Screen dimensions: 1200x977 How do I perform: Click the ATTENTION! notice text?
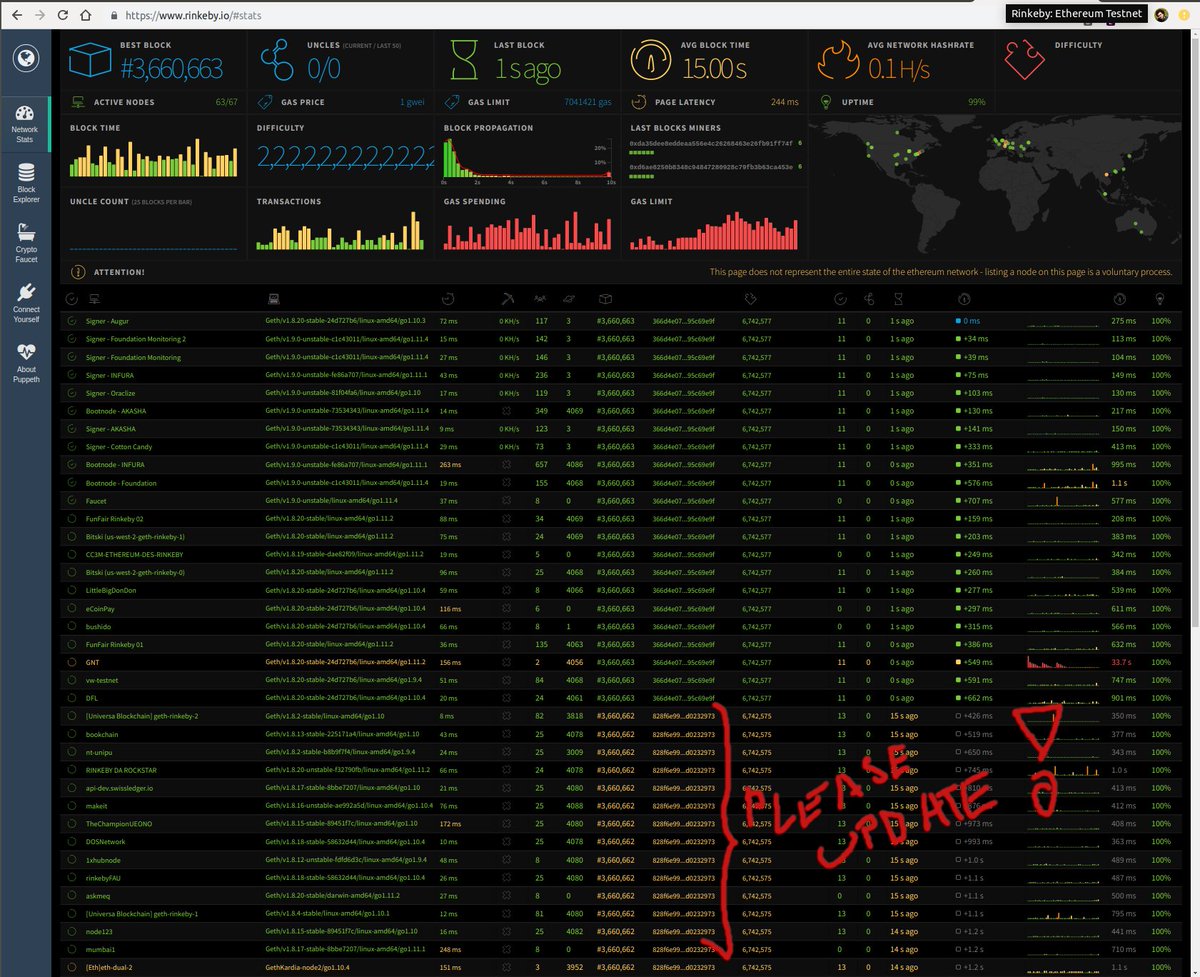(117, 270)
